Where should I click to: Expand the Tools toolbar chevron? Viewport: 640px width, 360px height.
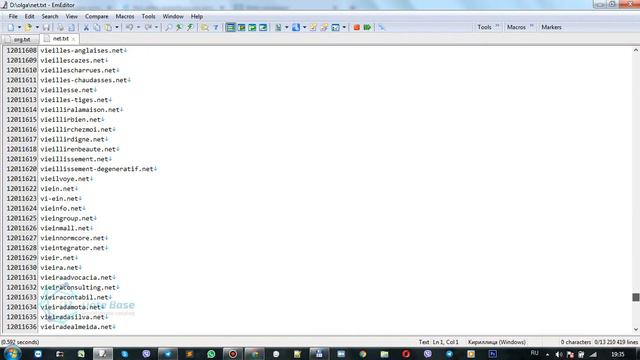coord(497,26)
